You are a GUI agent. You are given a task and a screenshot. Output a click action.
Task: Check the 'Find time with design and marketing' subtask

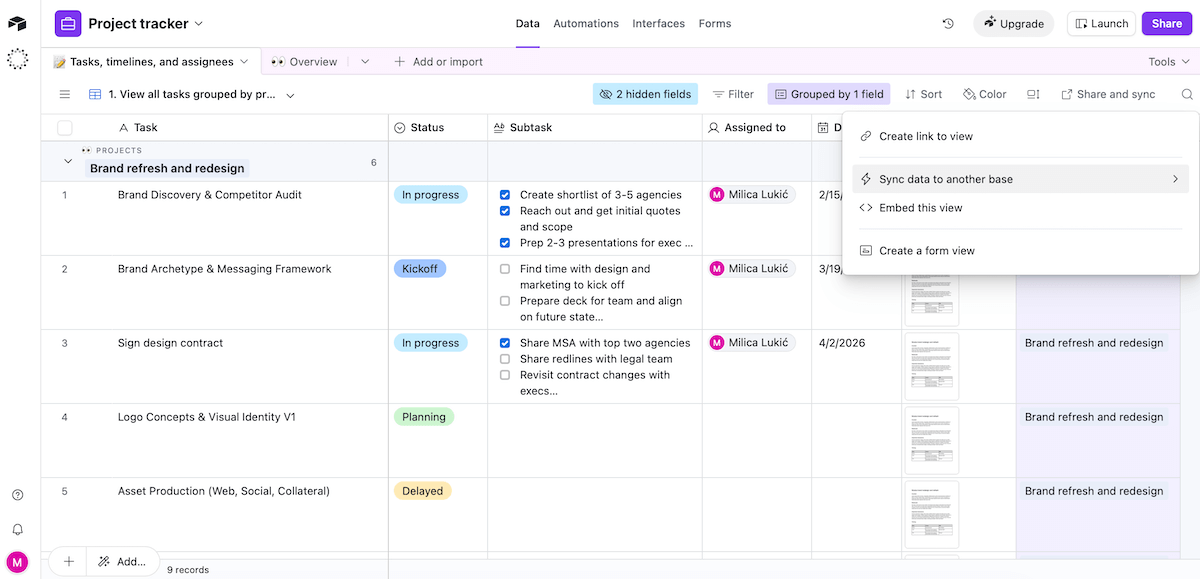pos(506,268)
